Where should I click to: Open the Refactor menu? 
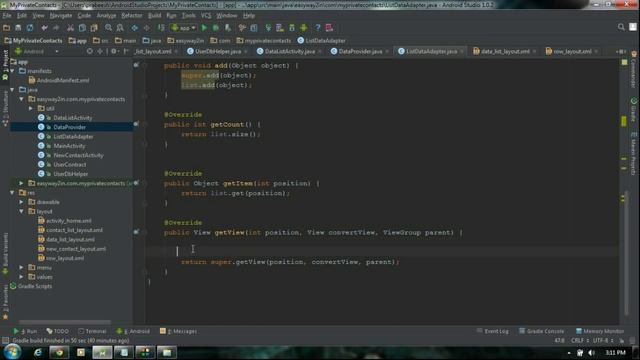131,16
